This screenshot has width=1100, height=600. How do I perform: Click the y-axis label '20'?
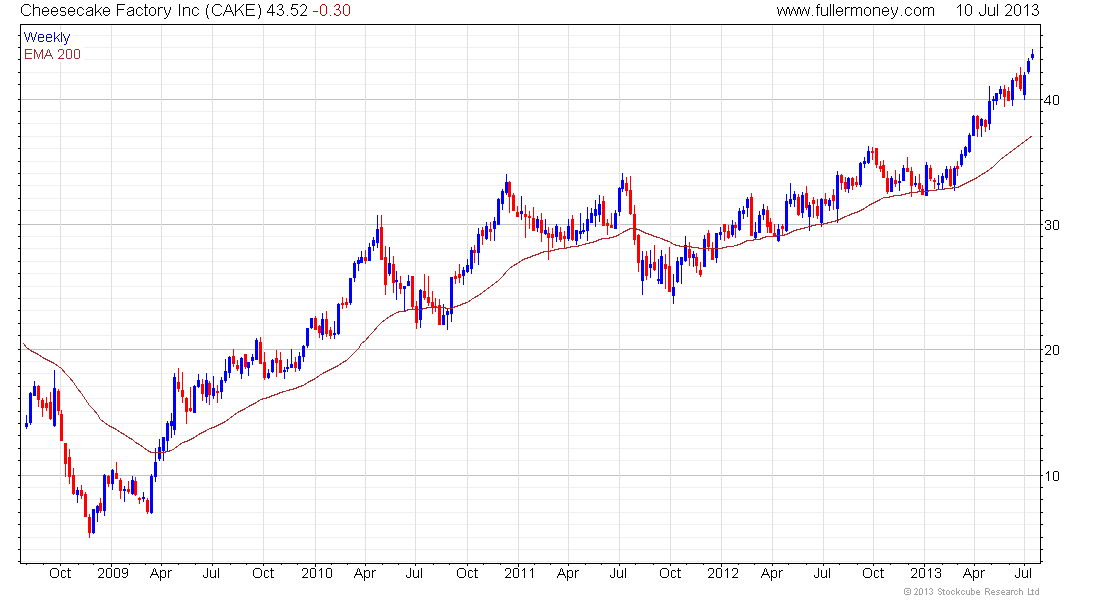(1052, 349)
